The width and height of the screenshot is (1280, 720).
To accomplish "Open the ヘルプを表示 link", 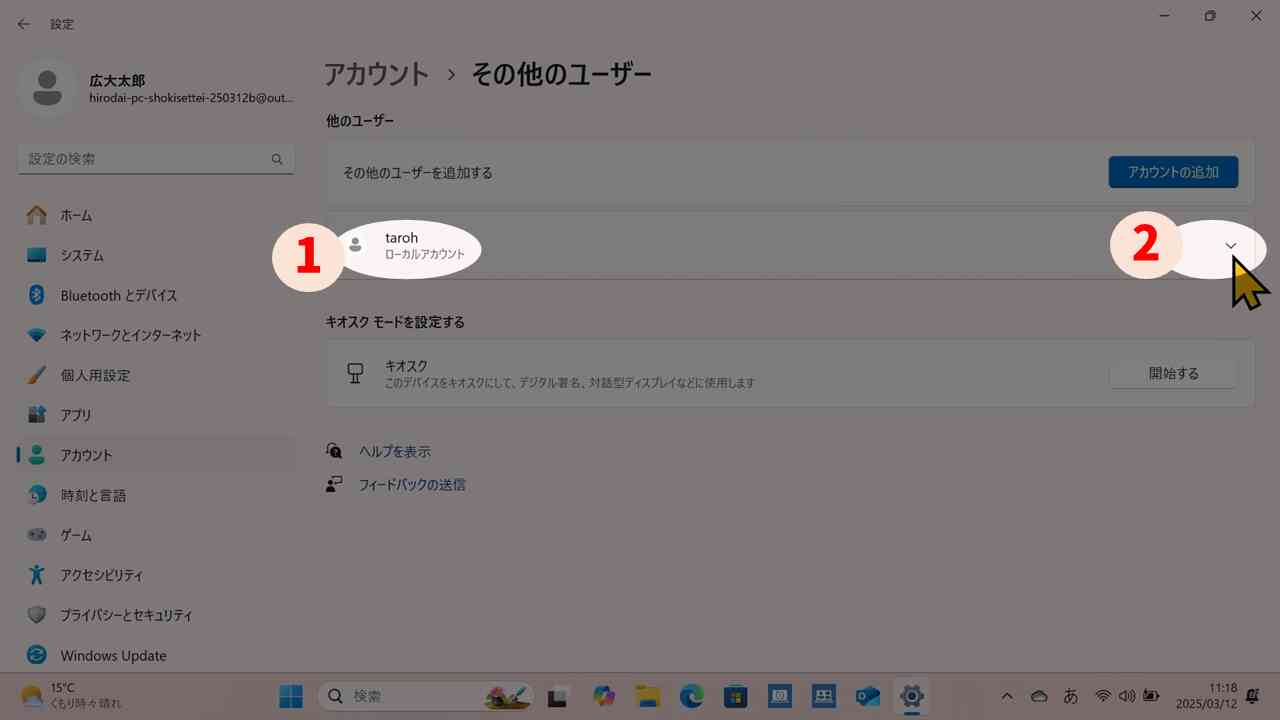I will click(394, 451).
